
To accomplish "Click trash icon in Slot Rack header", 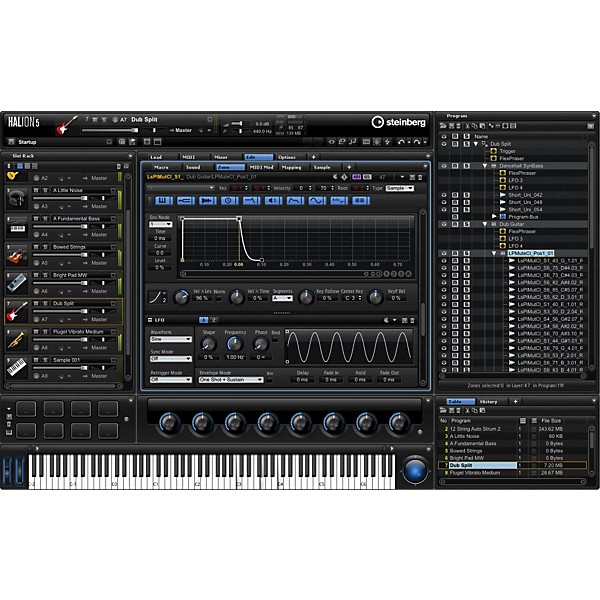I will pos(119,166).
